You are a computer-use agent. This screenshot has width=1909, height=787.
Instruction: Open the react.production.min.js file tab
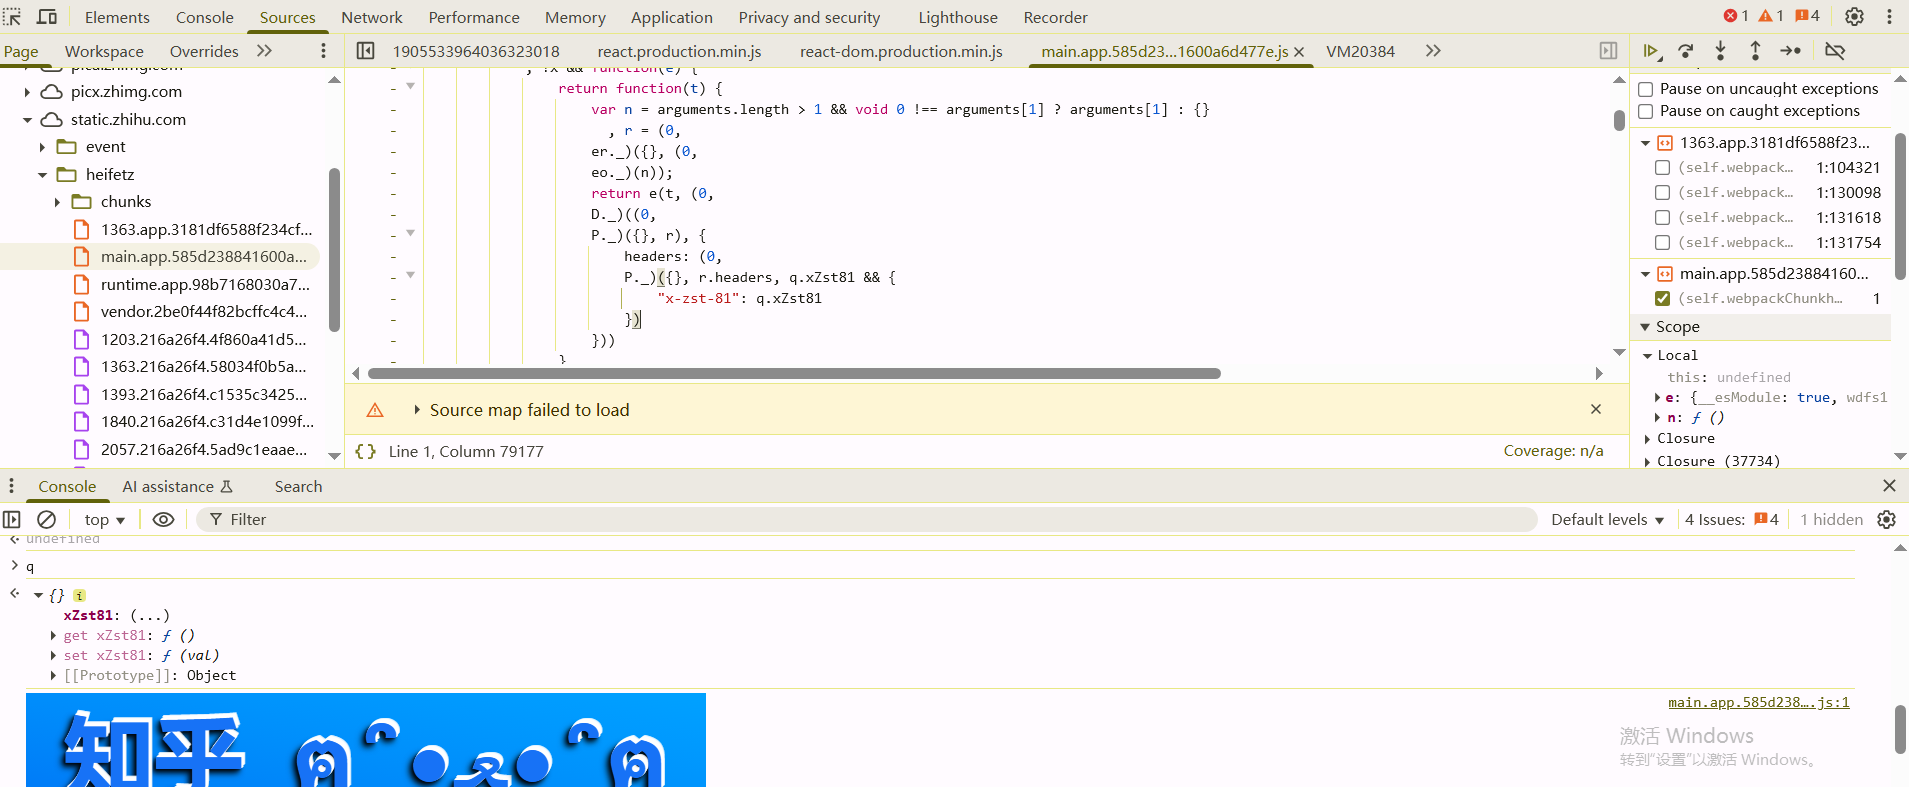click(x=679, y=51)
